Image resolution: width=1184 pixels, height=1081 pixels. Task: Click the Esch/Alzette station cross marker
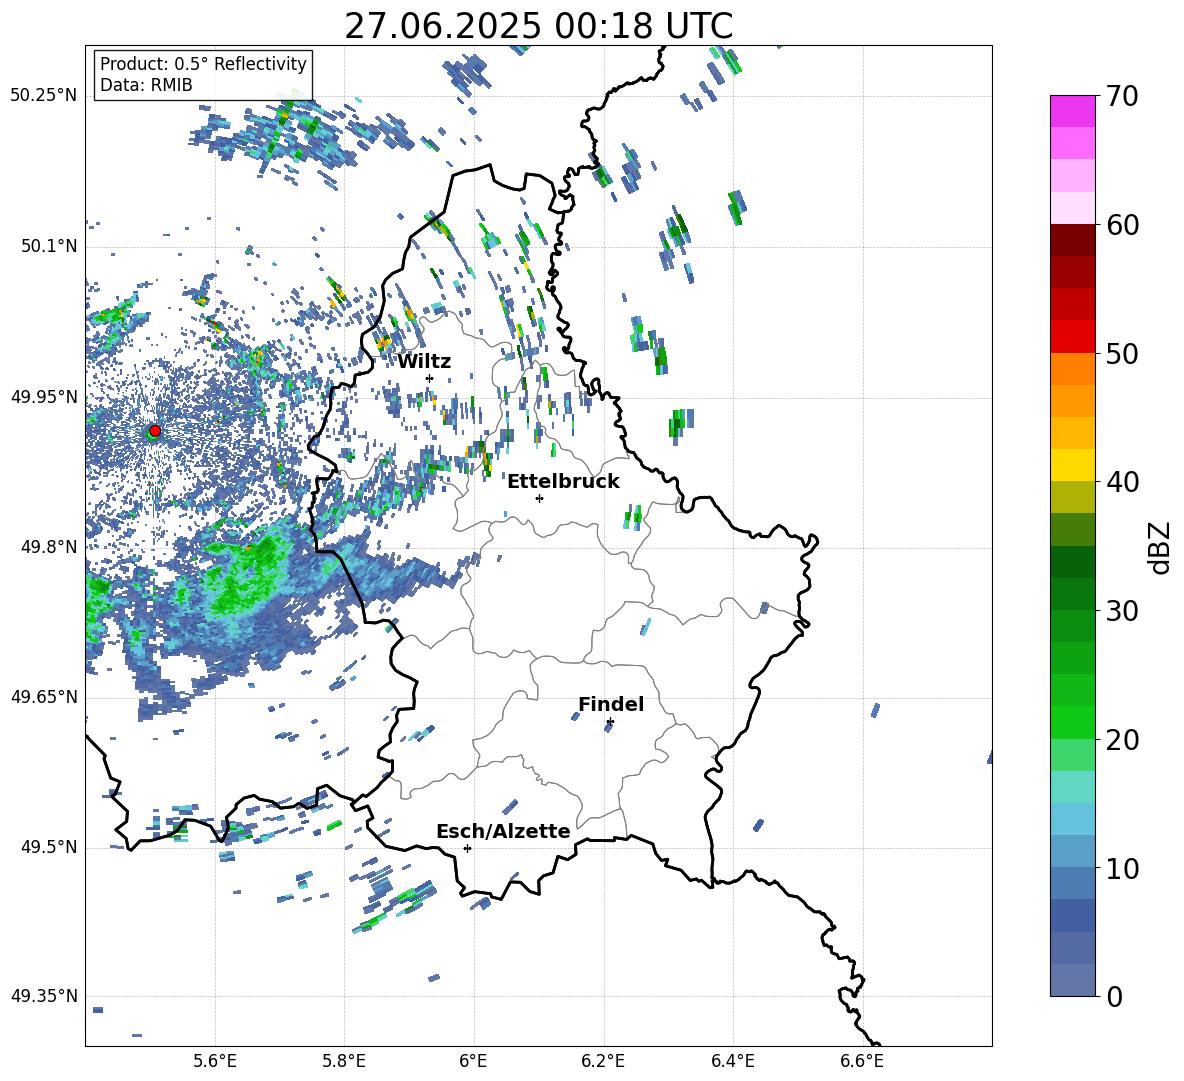pyautogui.click(x=467, y=848)
